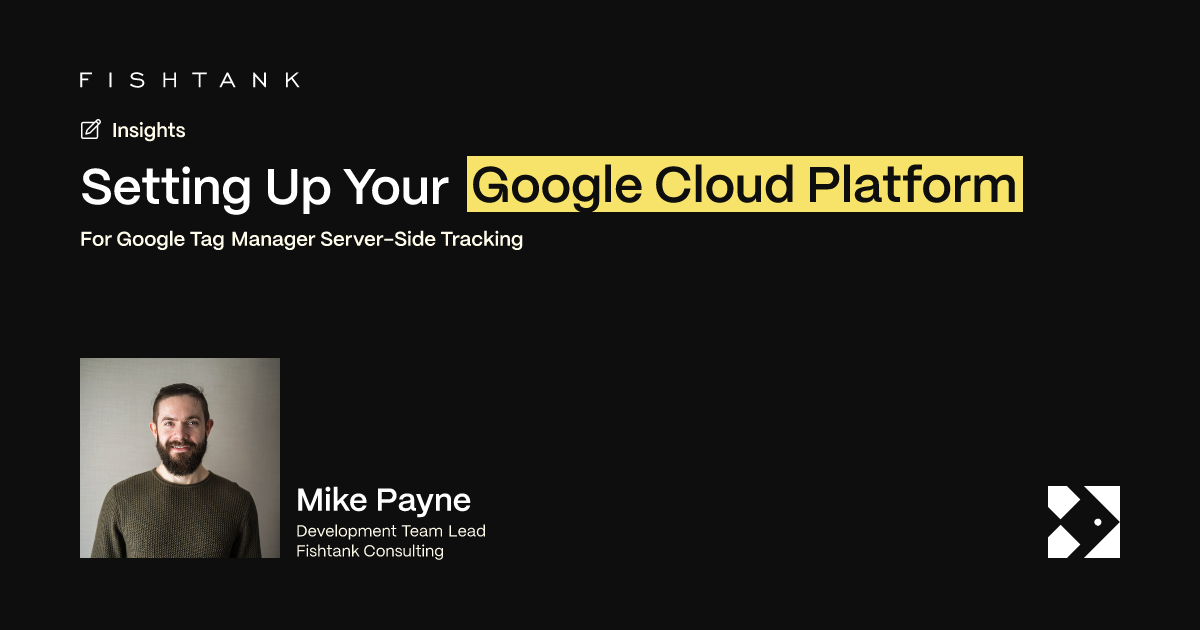This screenshot has width=1200, height=630.
Task: Click the highlighted 'Google Cloud Platform' text
Action: pos(745,184)
